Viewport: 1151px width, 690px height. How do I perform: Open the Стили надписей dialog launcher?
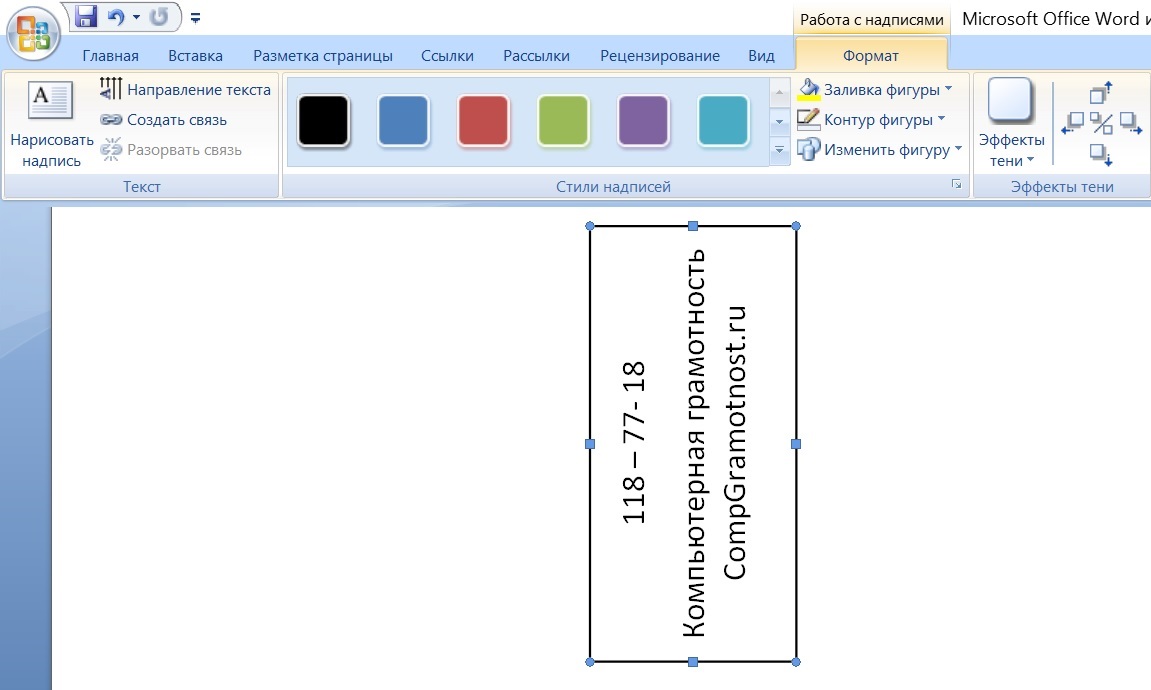click(956, 184)
